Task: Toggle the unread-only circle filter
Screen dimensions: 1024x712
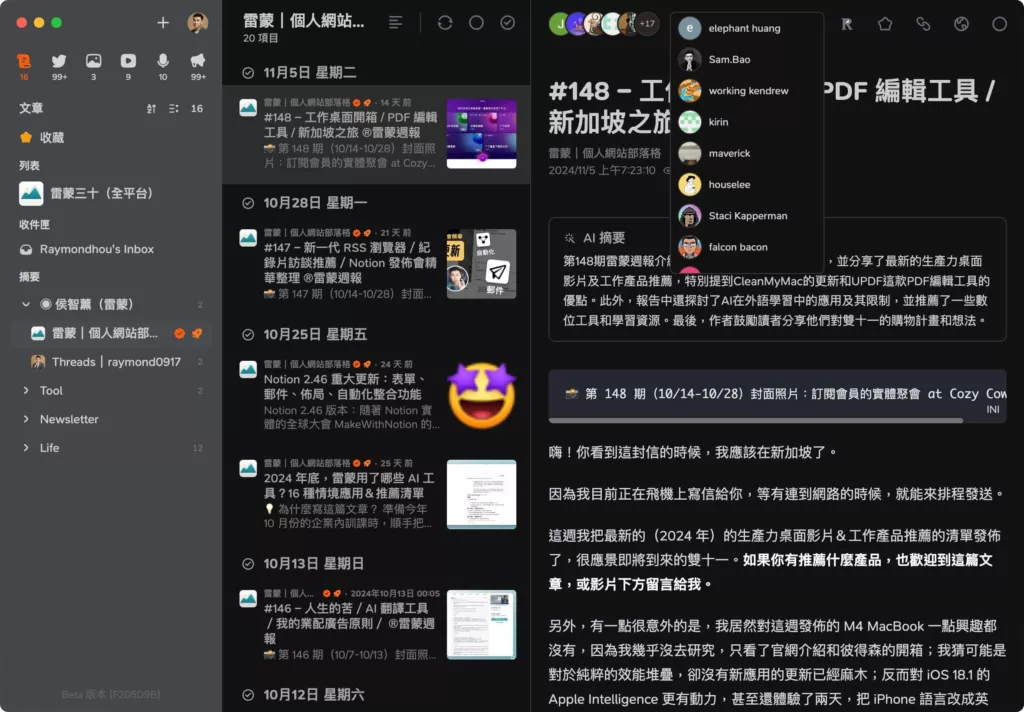Action: point(476,23)
